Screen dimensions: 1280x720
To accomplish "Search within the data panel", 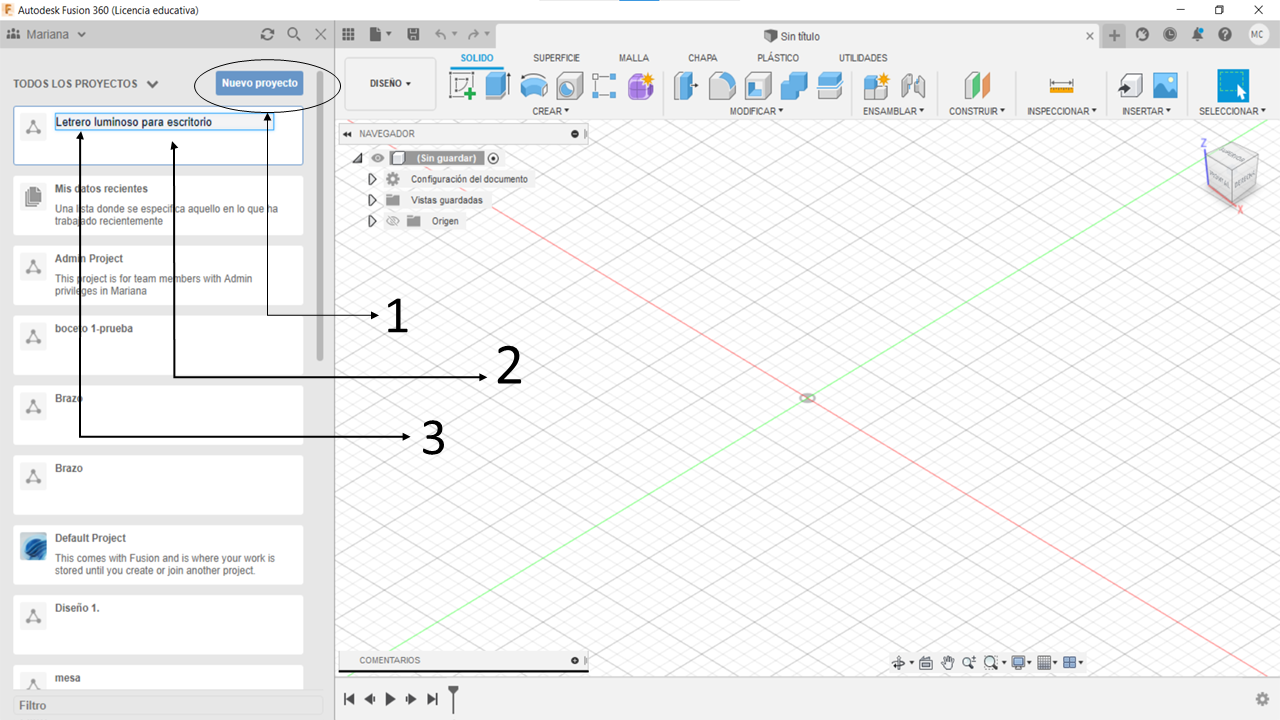I will click(x=294, y=34).
